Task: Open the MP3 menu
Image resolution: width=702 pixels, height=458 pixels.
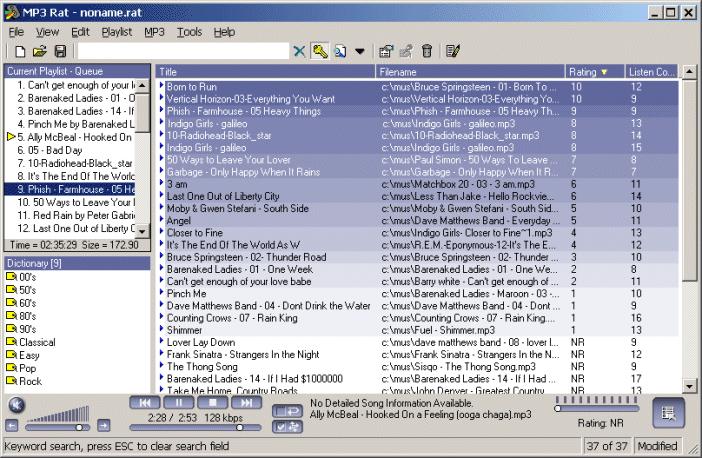Action: click(x=154, y=32)
